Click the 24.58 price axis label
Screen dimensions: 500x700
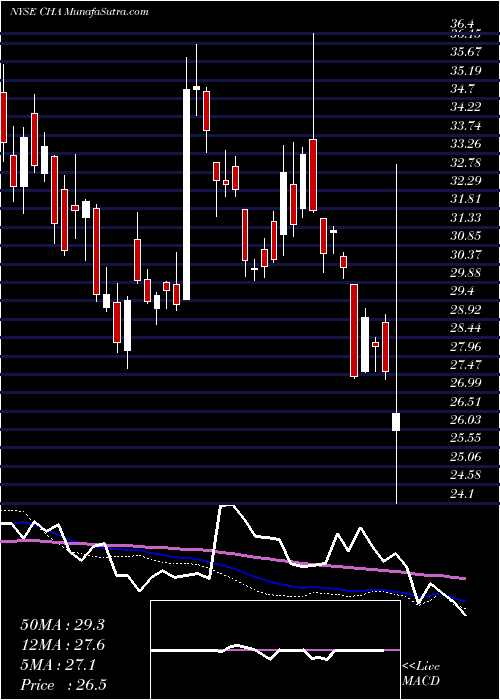coord(466,475)
